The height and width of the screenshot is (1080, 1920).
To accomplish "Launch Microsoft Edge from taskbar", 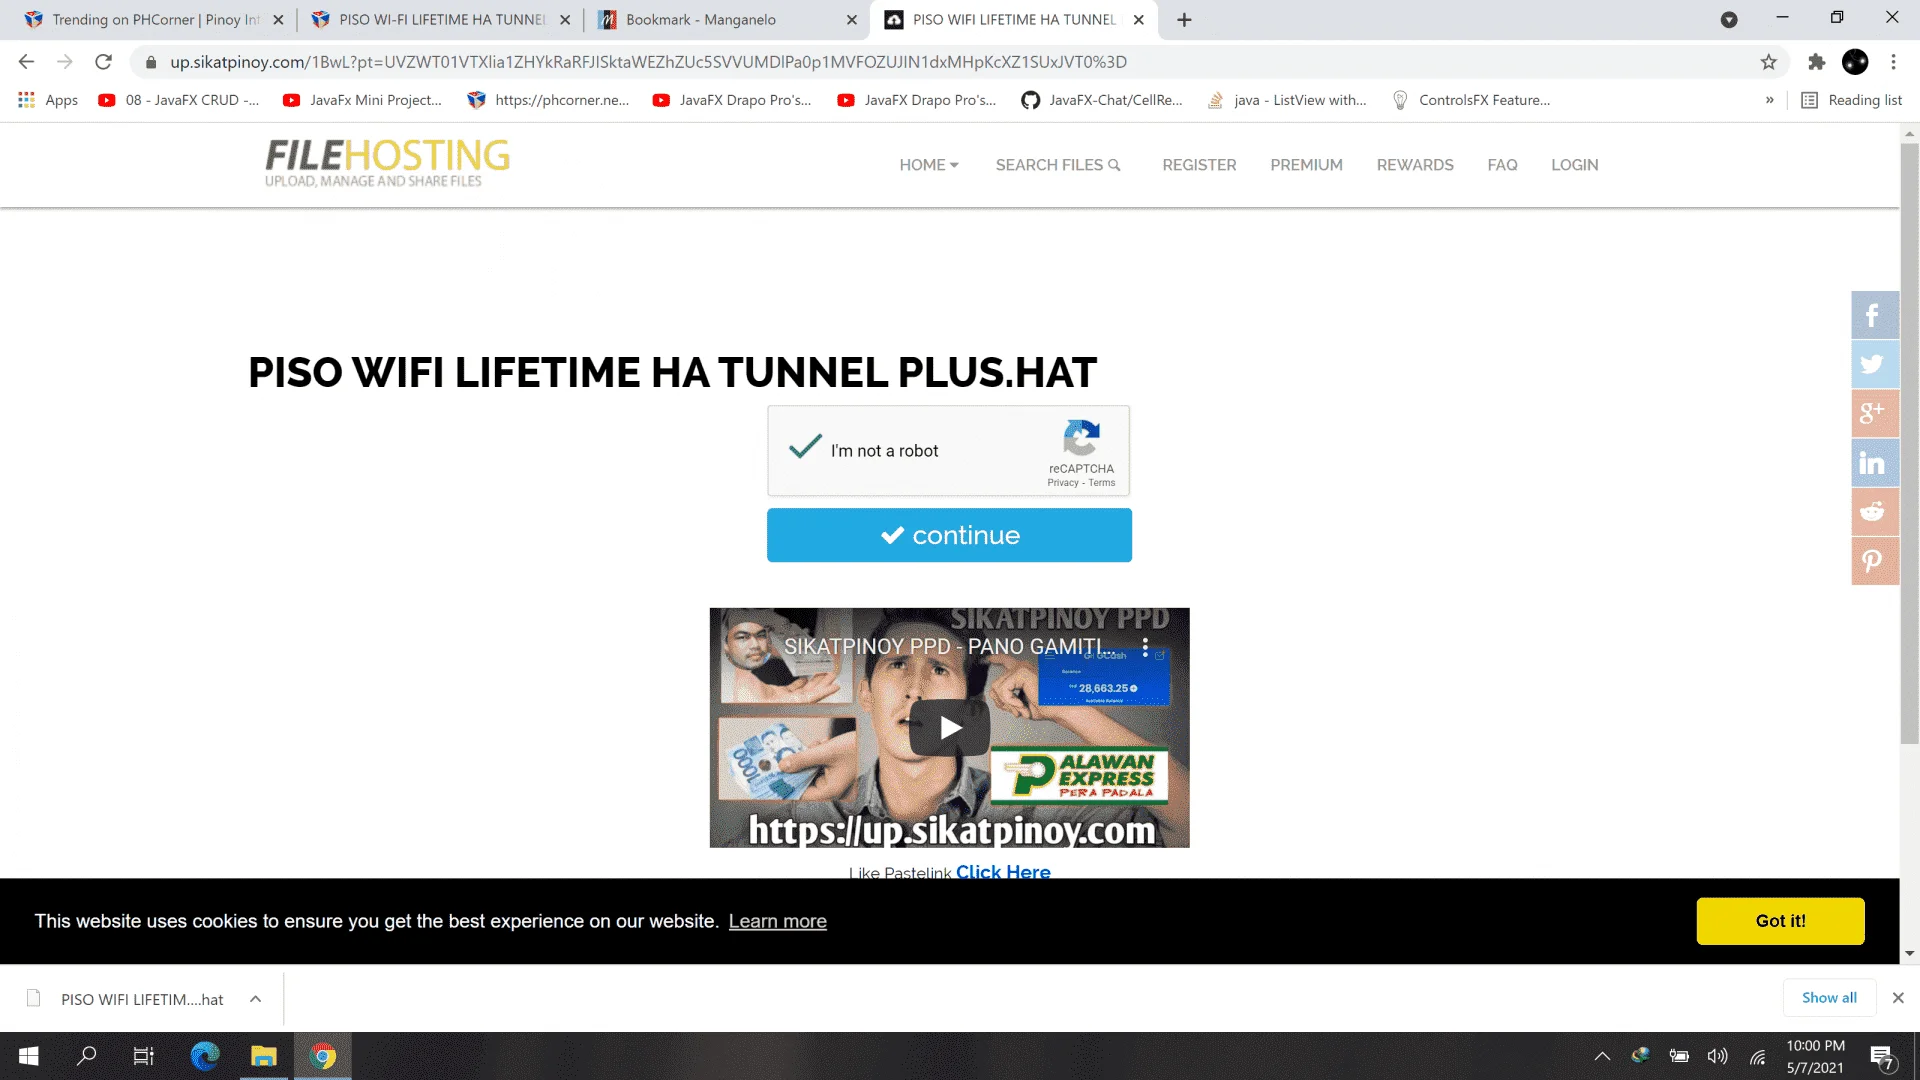I will click(x=205, y=1056).
